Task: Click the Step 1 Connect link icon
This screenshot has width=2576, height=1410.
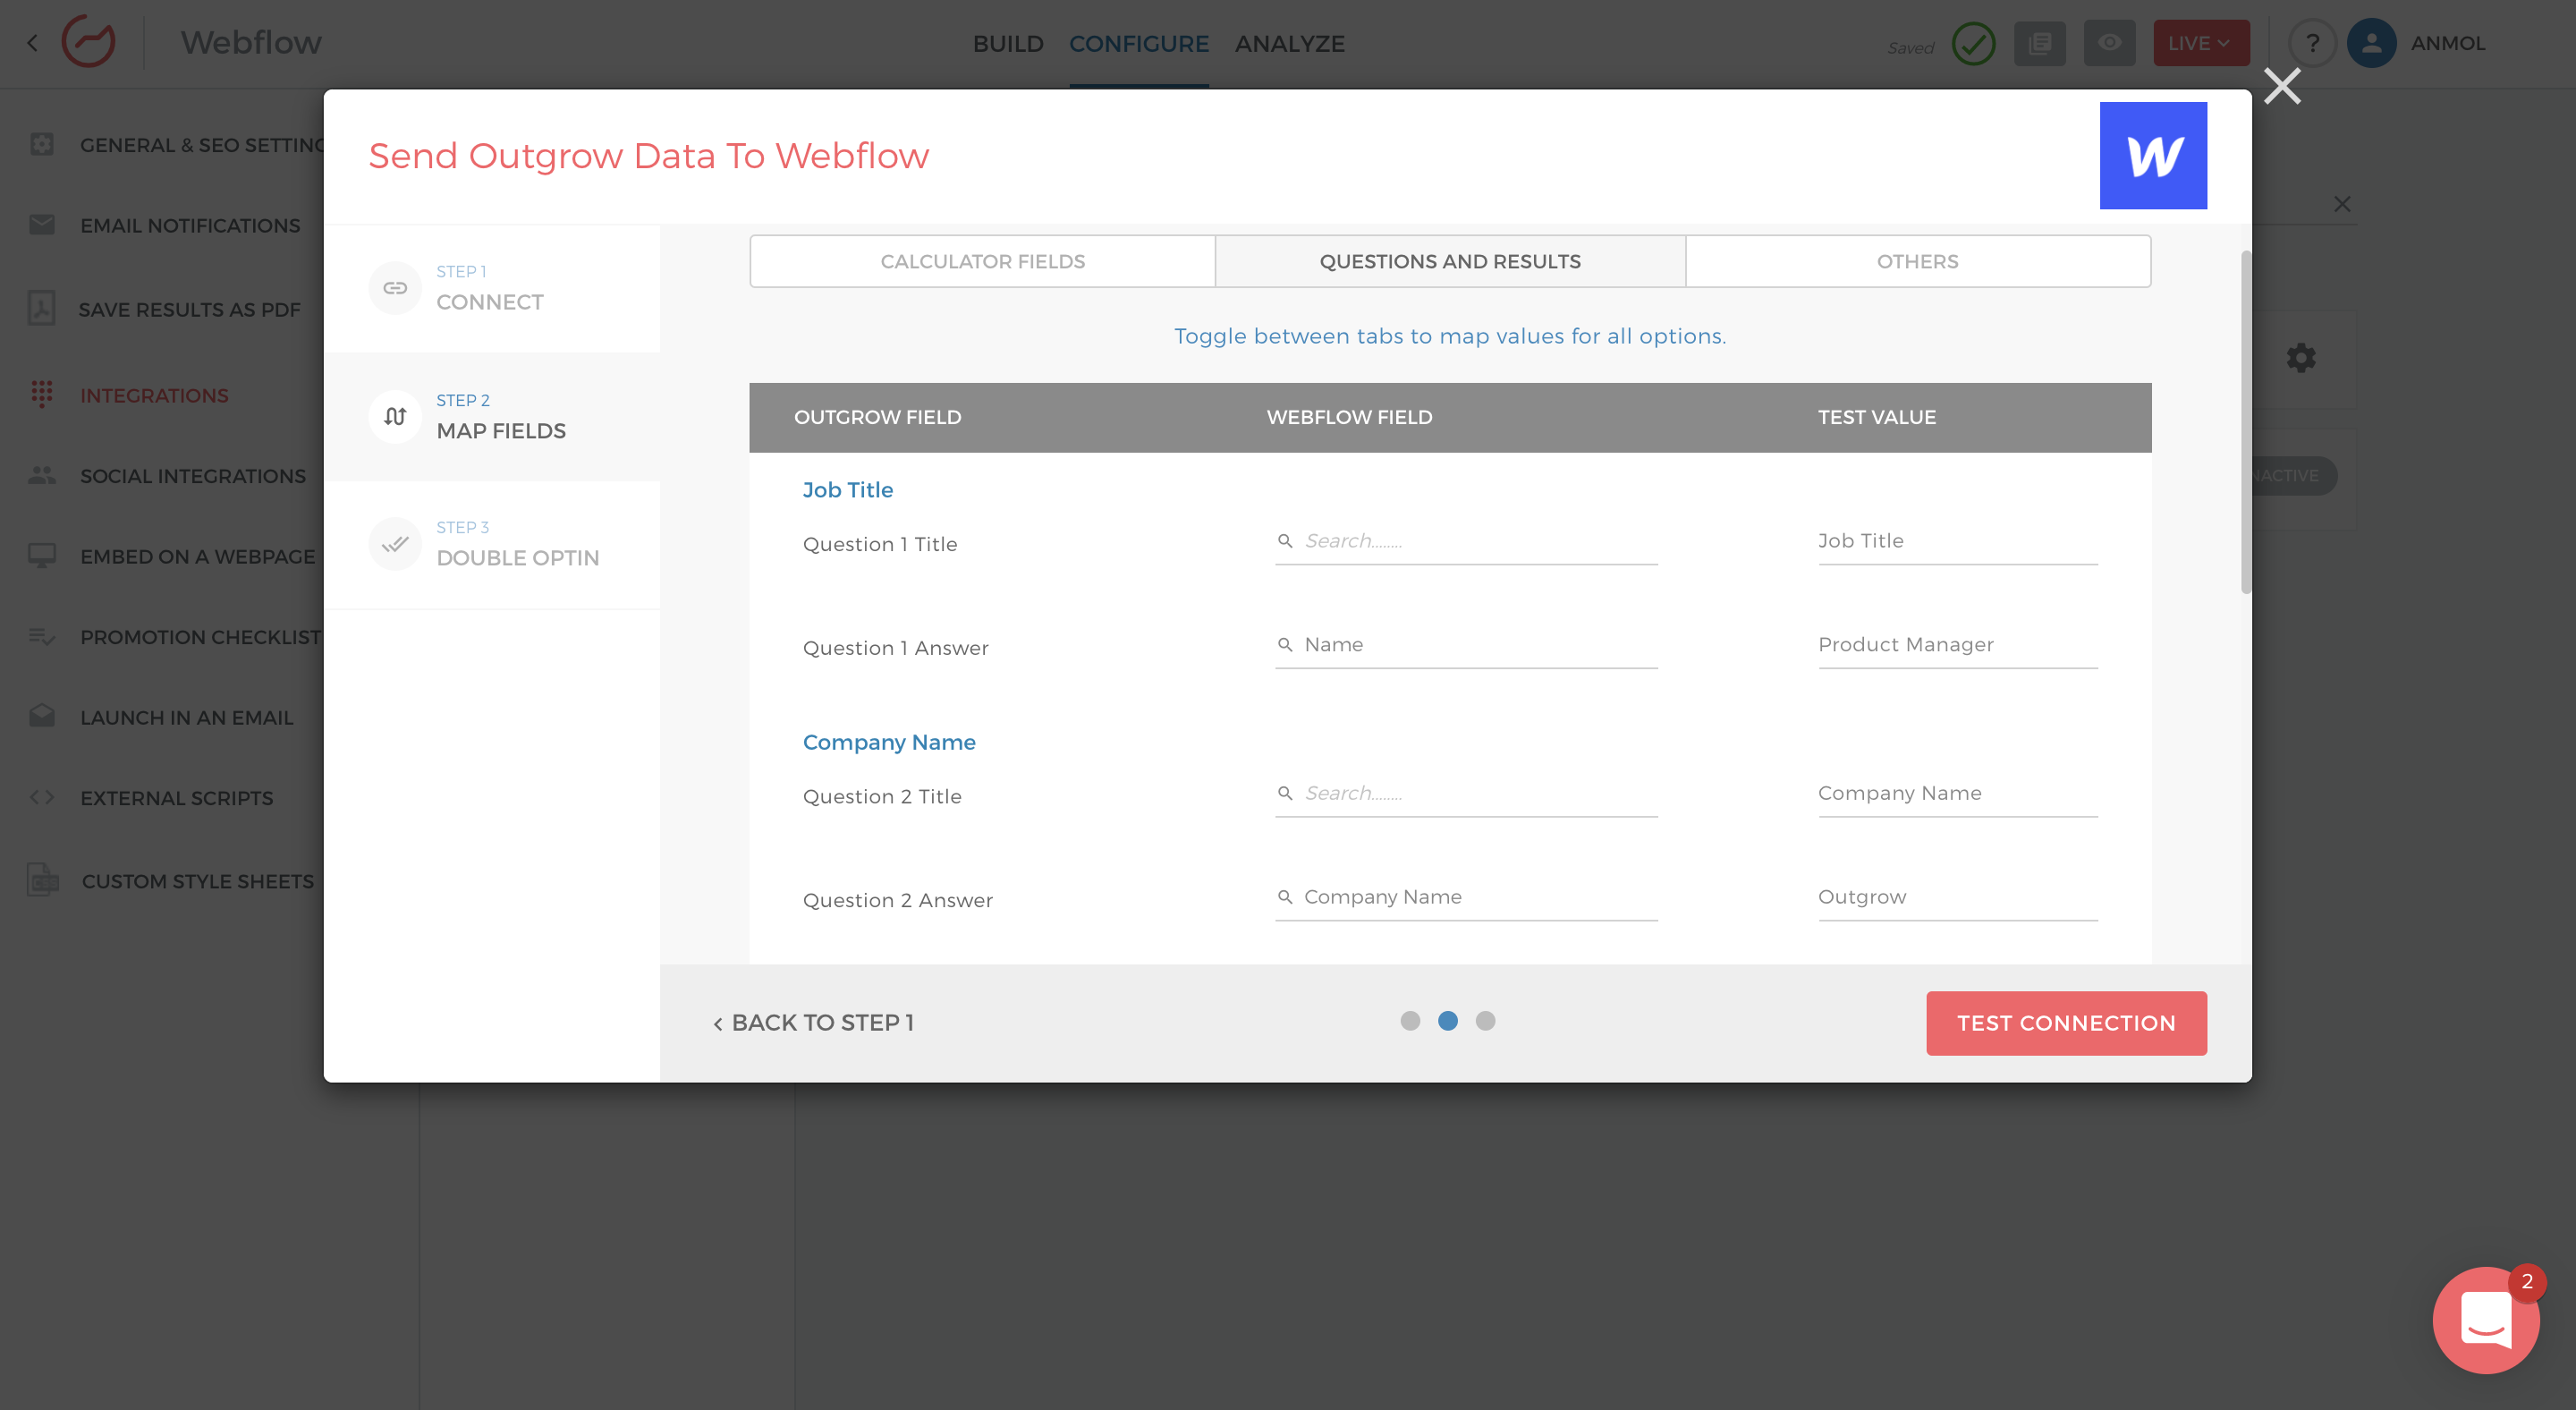Action: pyautogui.click(x=395, y=288)
